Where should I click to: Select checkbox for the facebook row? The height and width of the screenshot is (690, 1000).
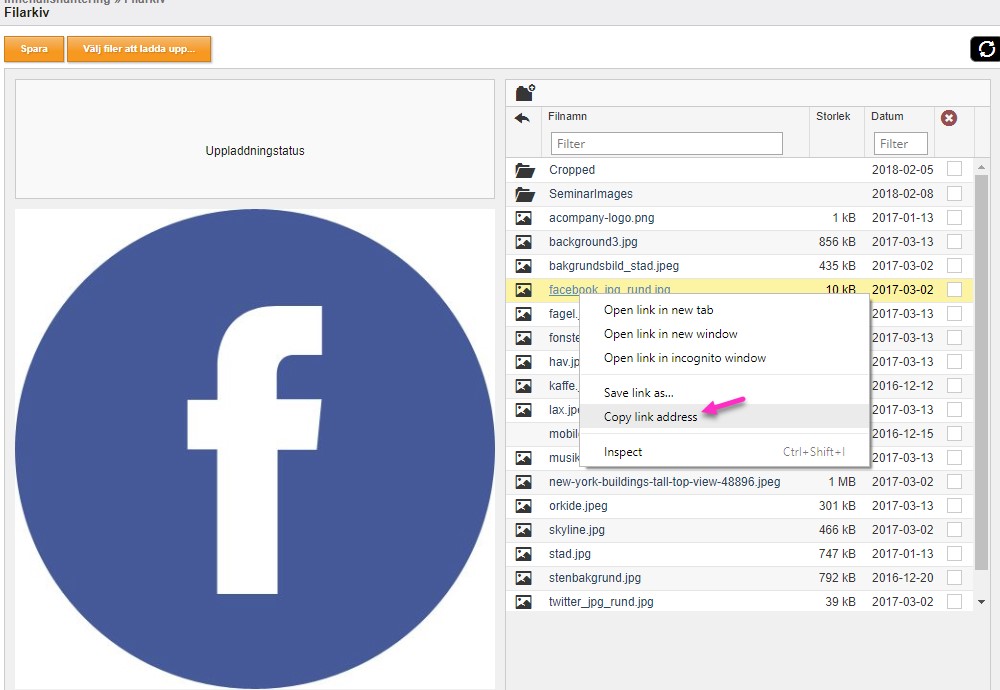955,290
